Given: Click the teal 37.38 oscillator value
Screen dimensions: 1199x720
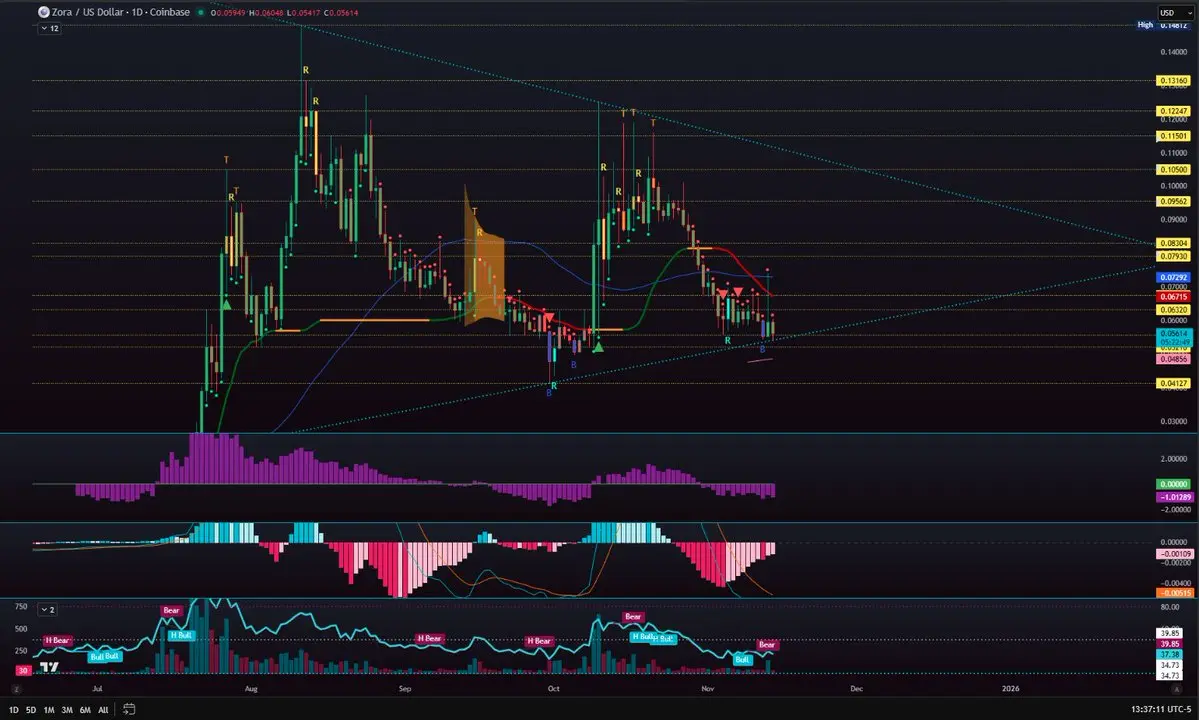Looking at the screenshot, I should point(1169,654).
